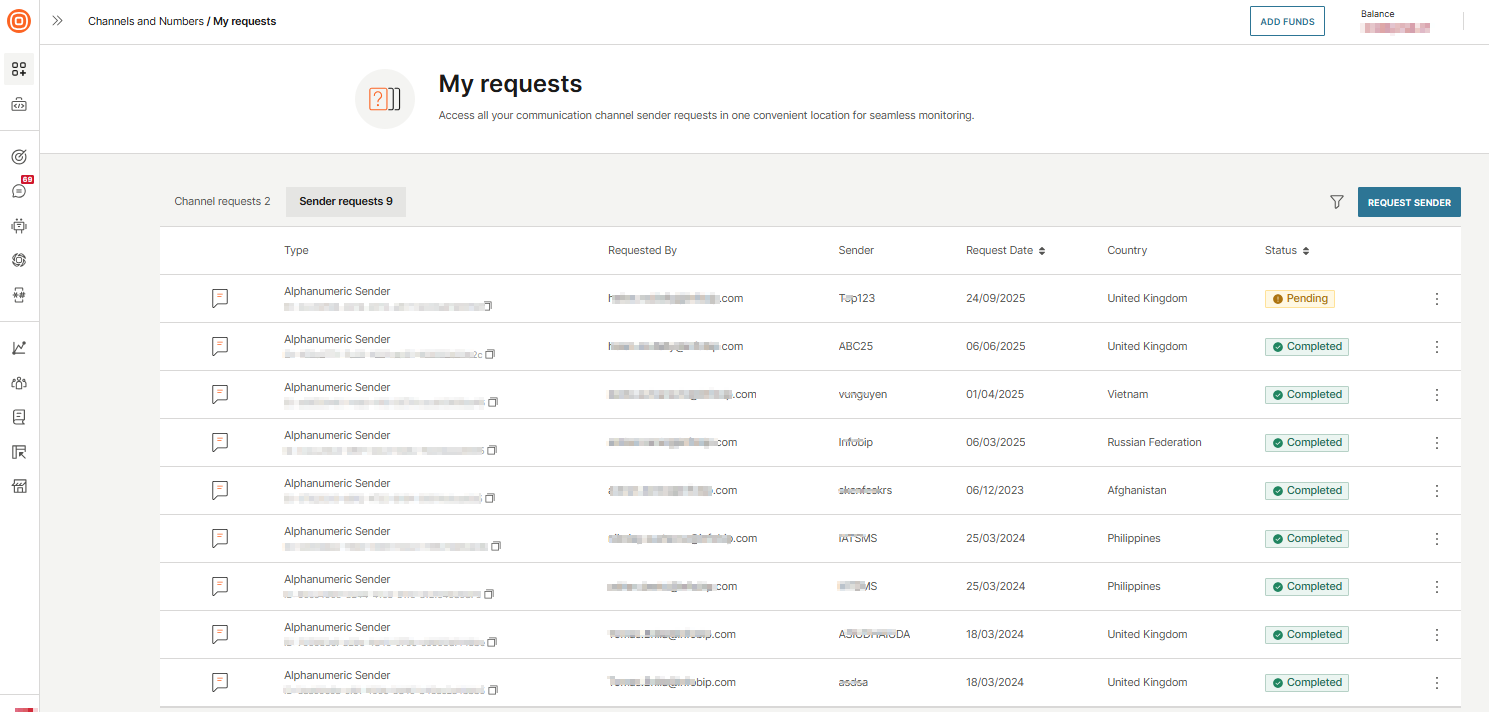Open the Analytics chart icon in the sidebar
1489x712 pixels.
19,347
